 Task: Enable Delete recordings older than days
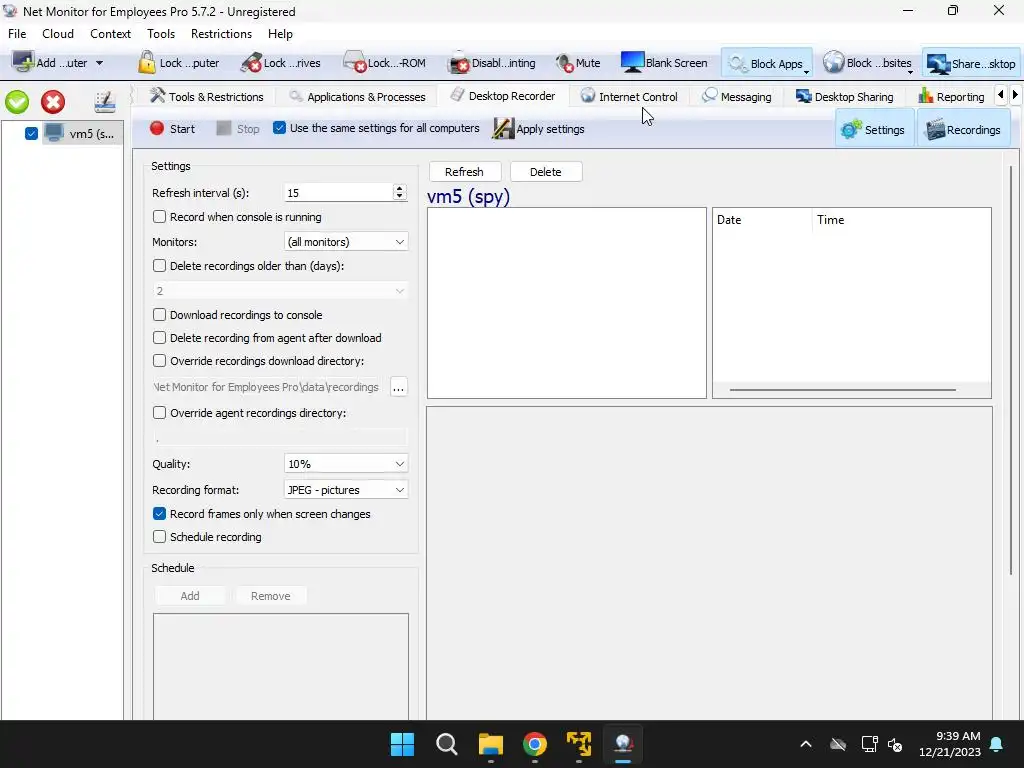(x=159, y=265)
